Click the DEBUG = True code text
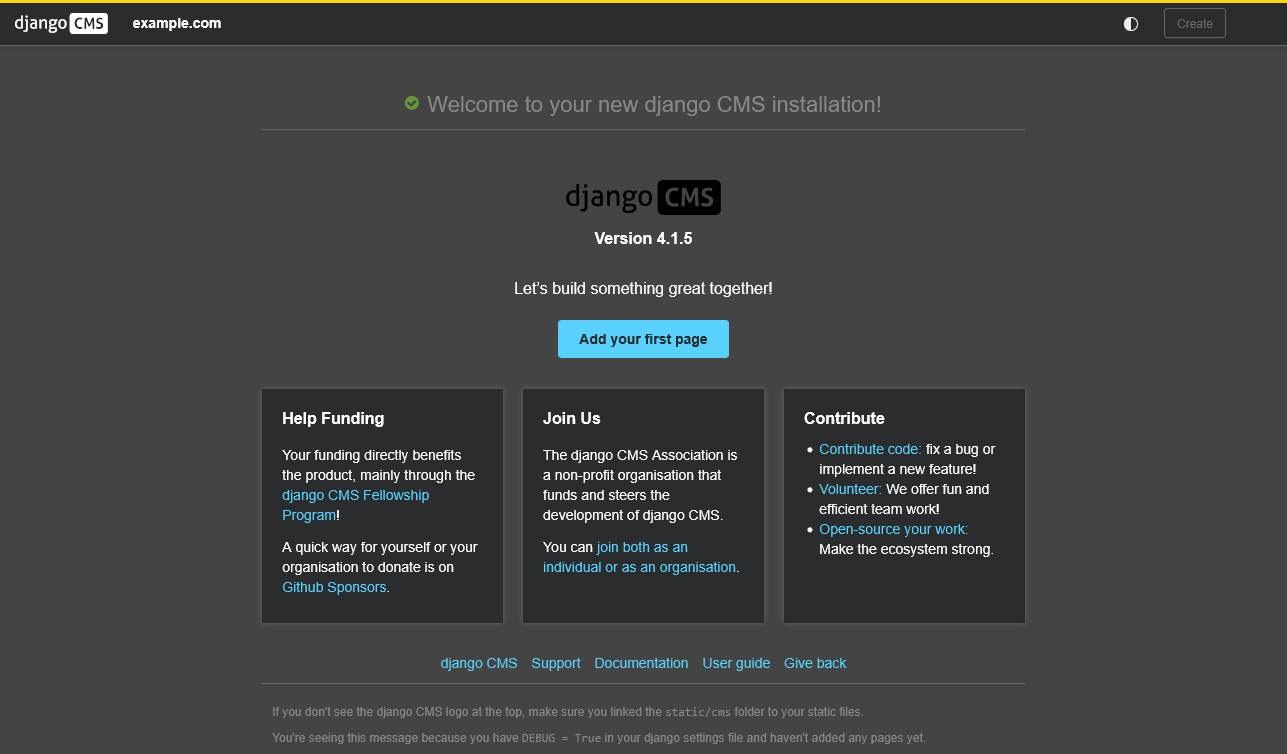Image resolution: width=1287 pixels, height=754 pixels. (x=562, y=738)
